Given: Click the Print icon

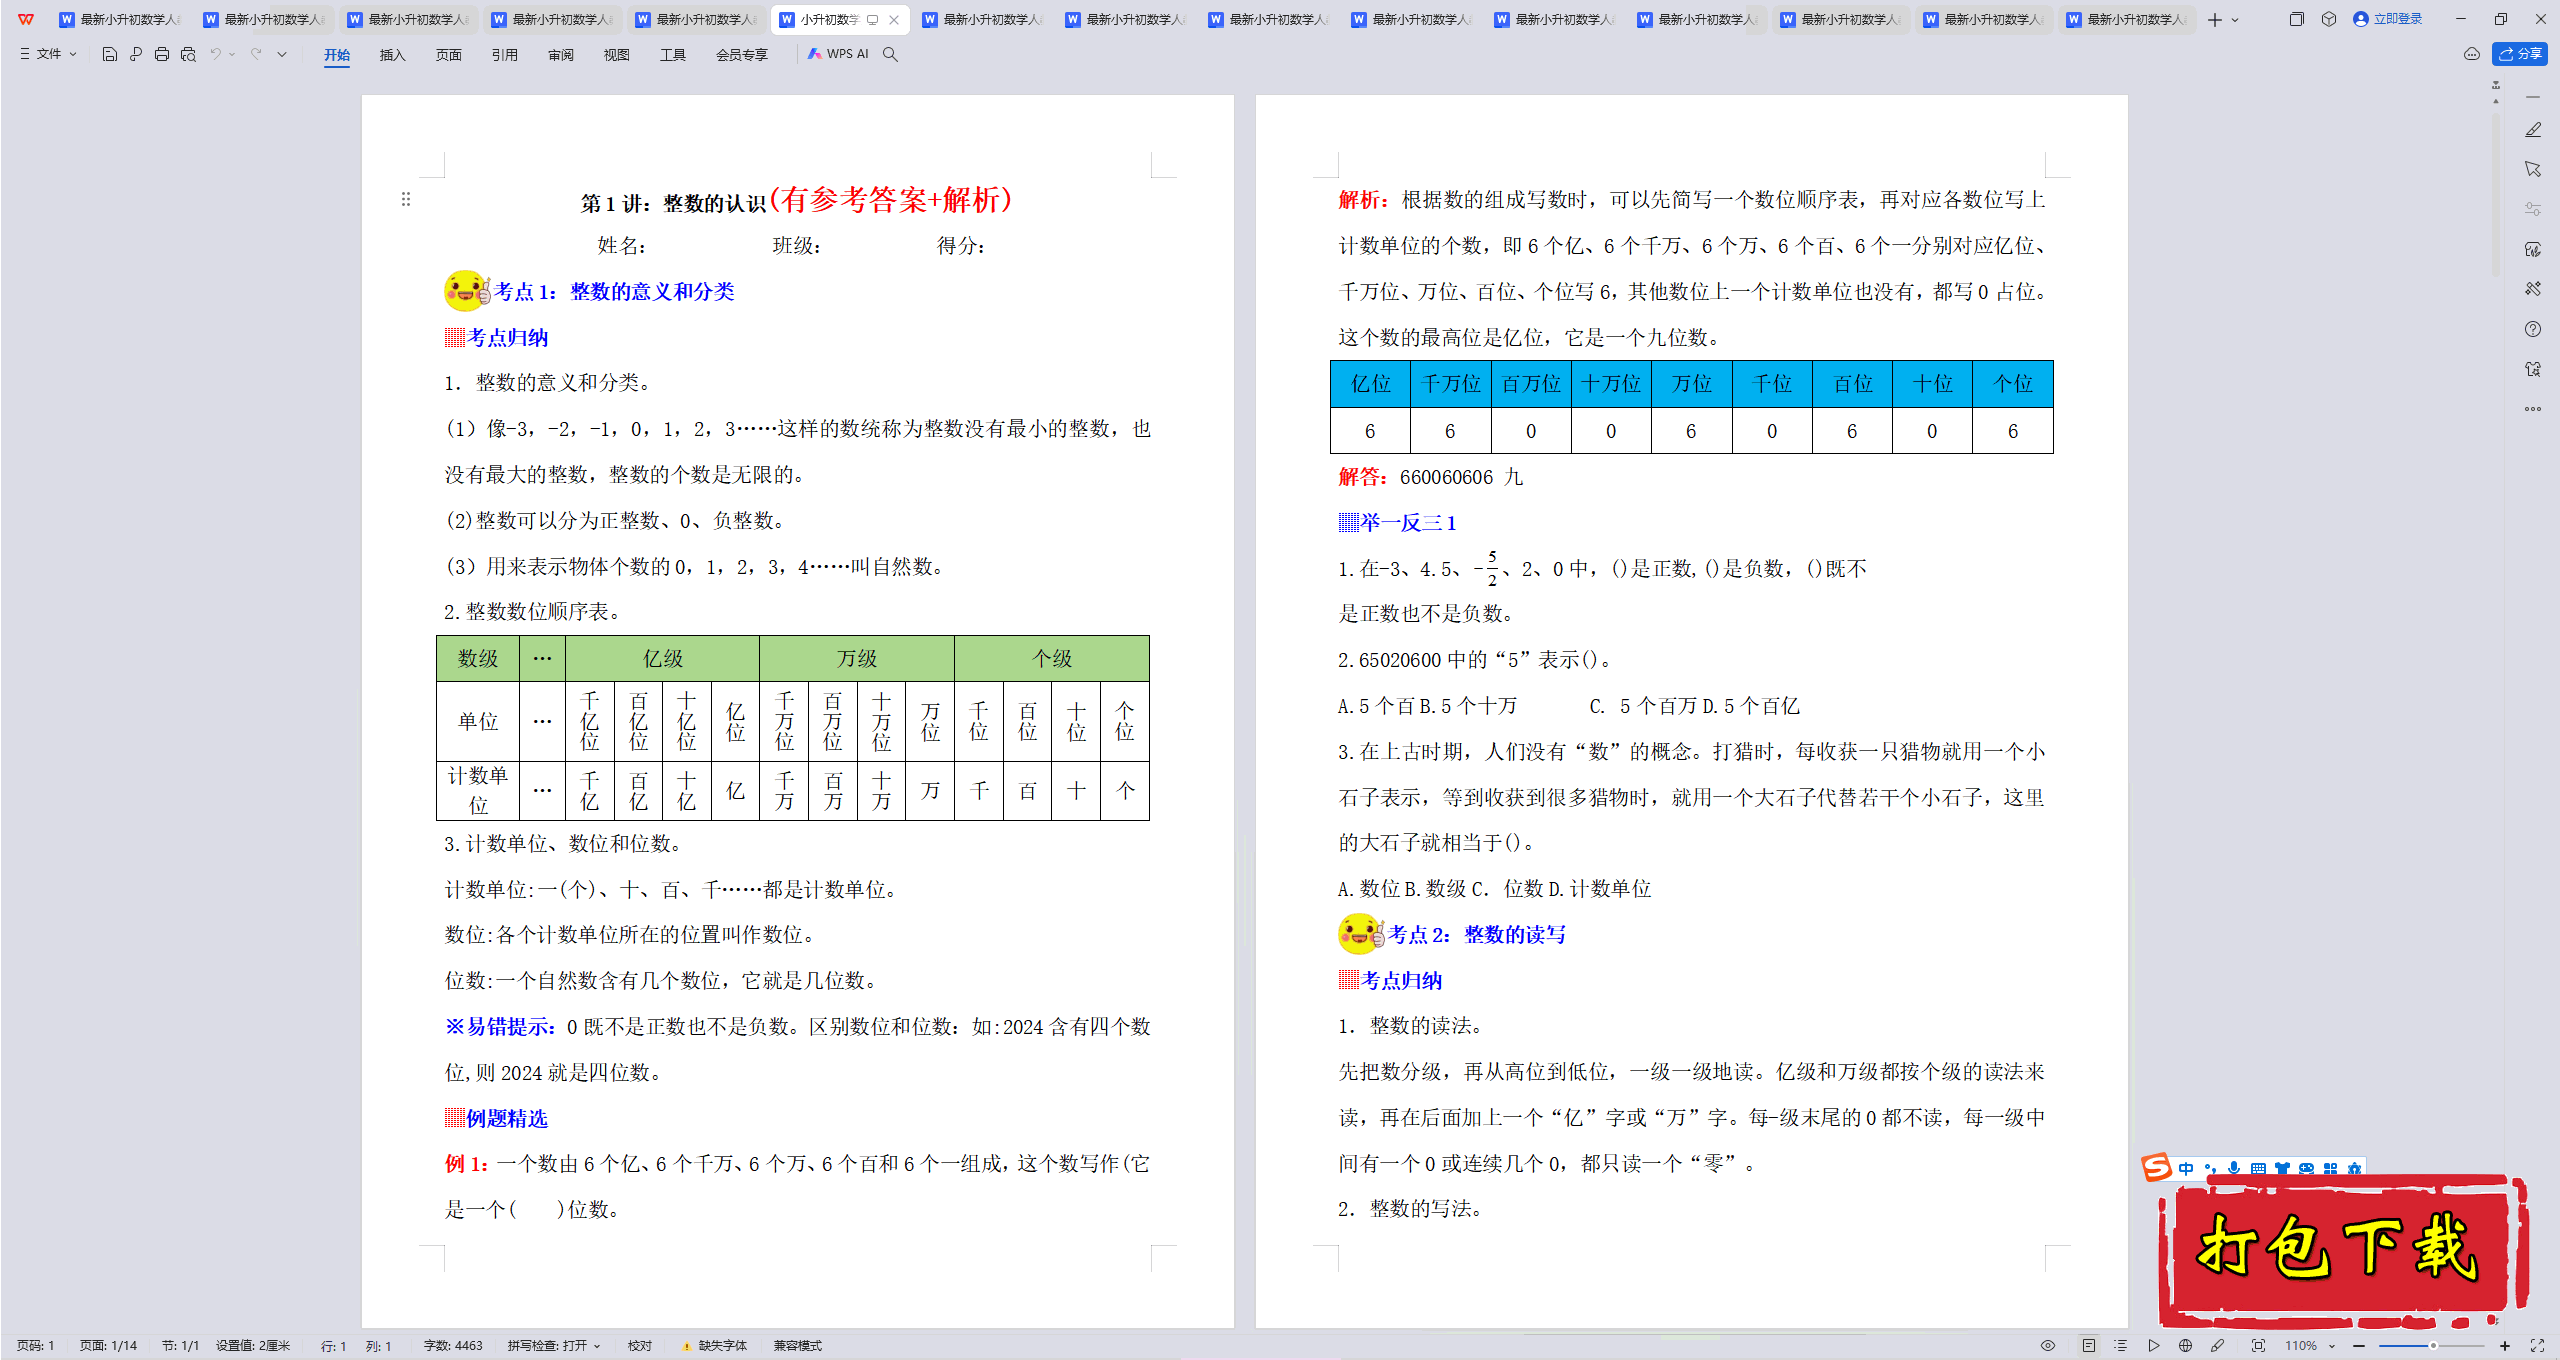Looking at the screenshot, I should click(x=162, y=55).
